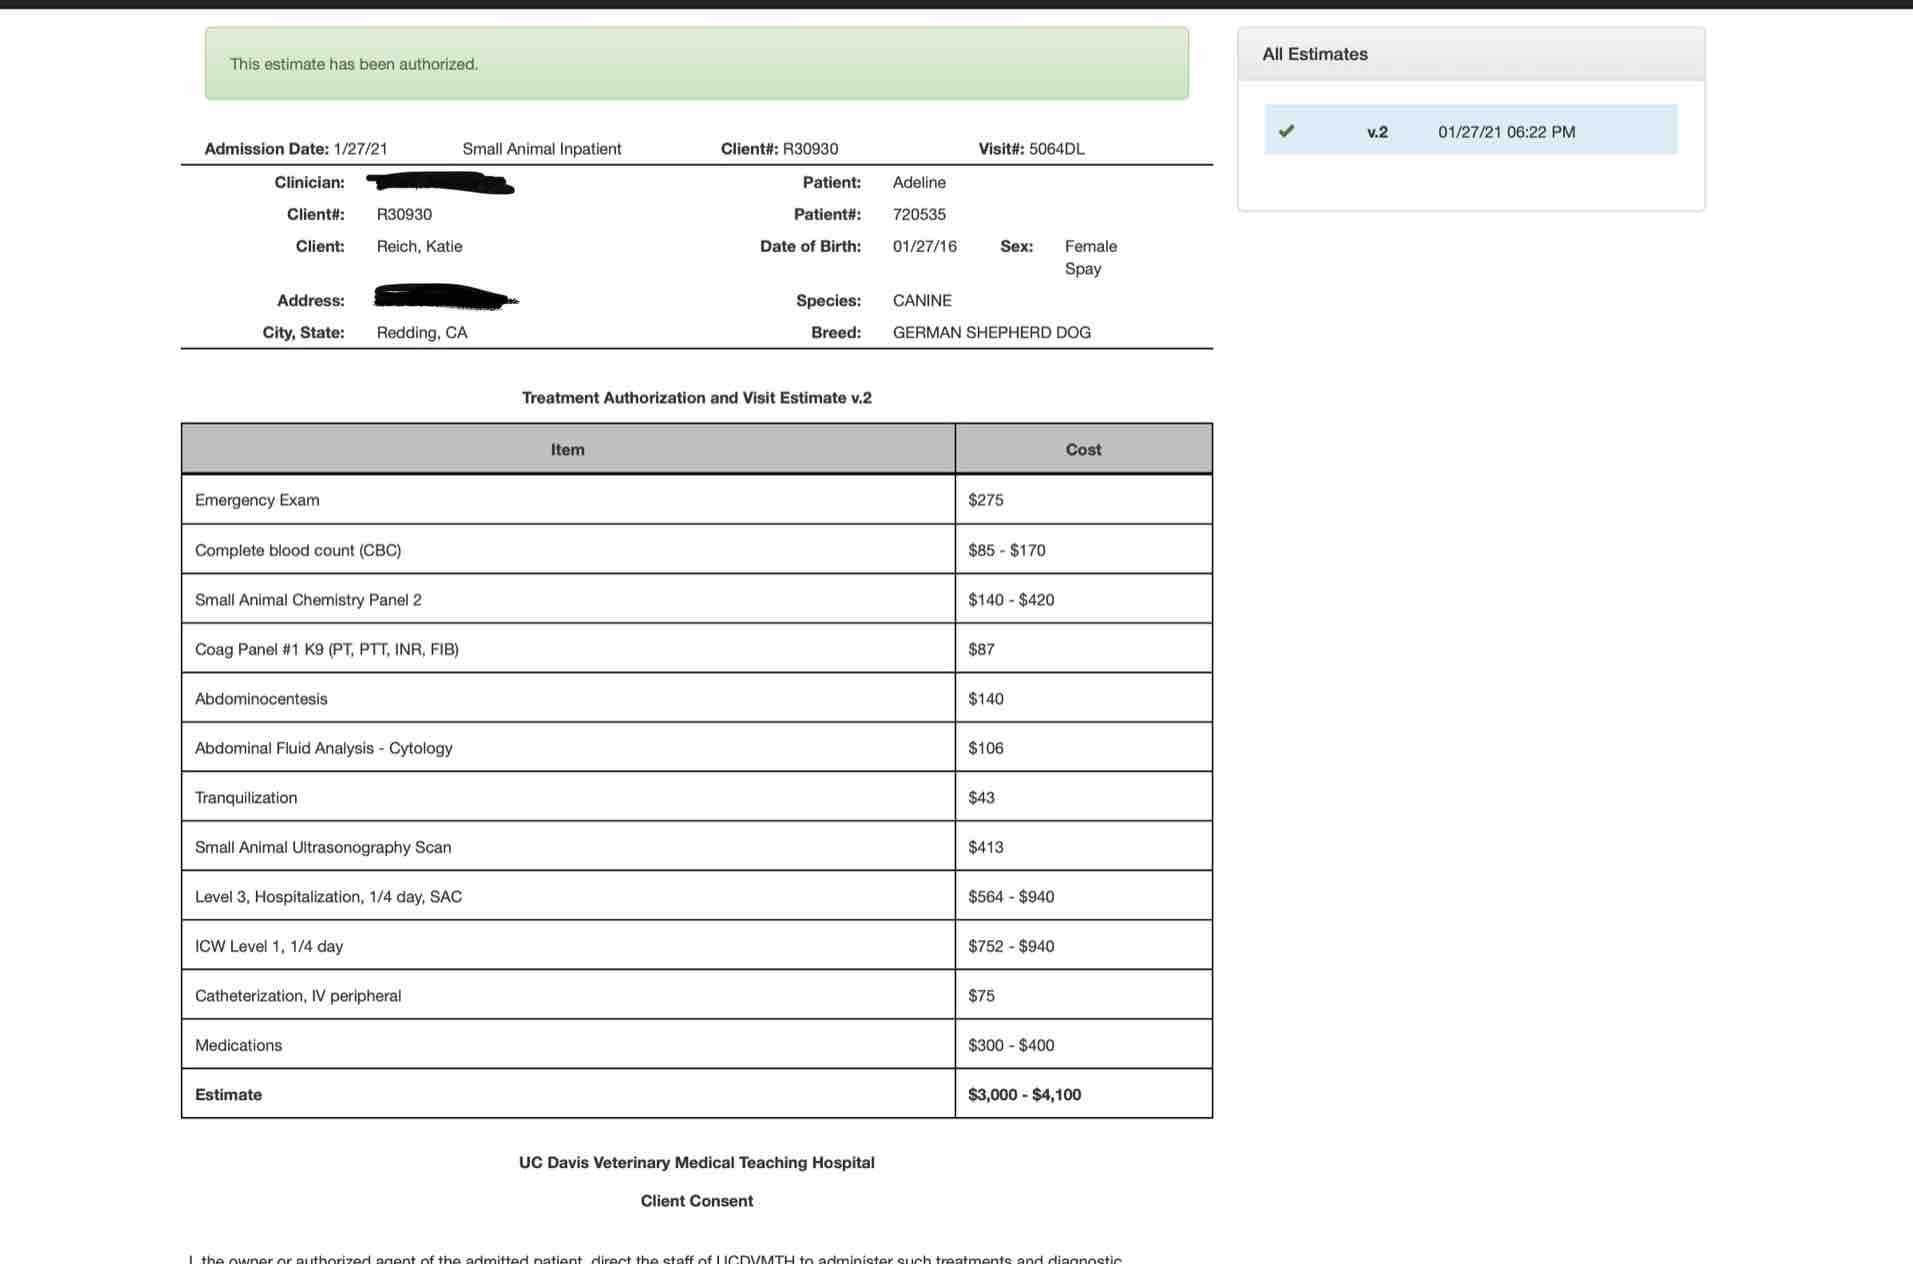Select the Emergency Exam row
1913x1264 pixels.
[x=697, y=499]
